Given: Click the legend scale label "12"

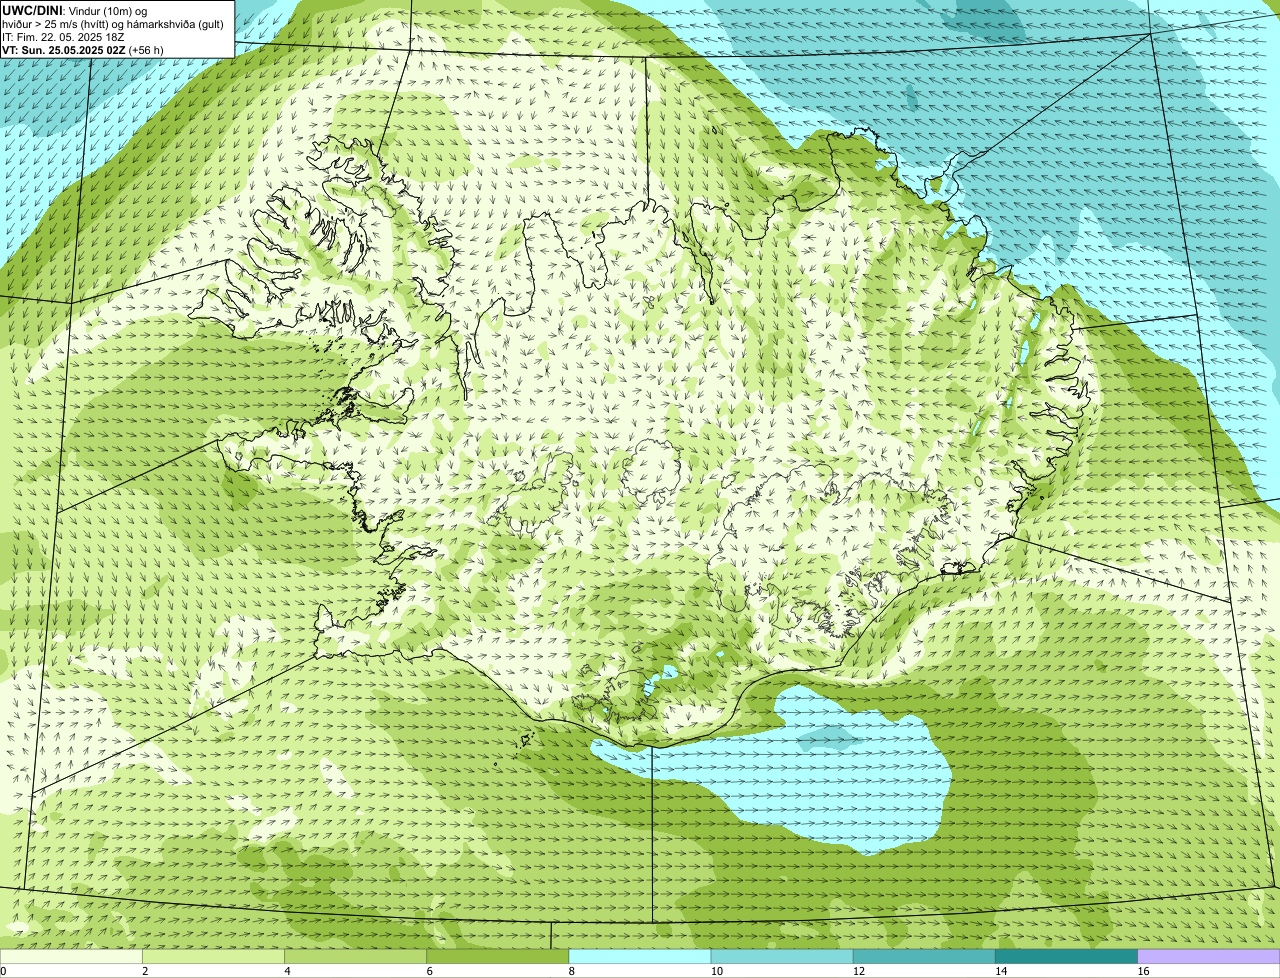Looking at the screenshot, I should click(x=859, y=971).
